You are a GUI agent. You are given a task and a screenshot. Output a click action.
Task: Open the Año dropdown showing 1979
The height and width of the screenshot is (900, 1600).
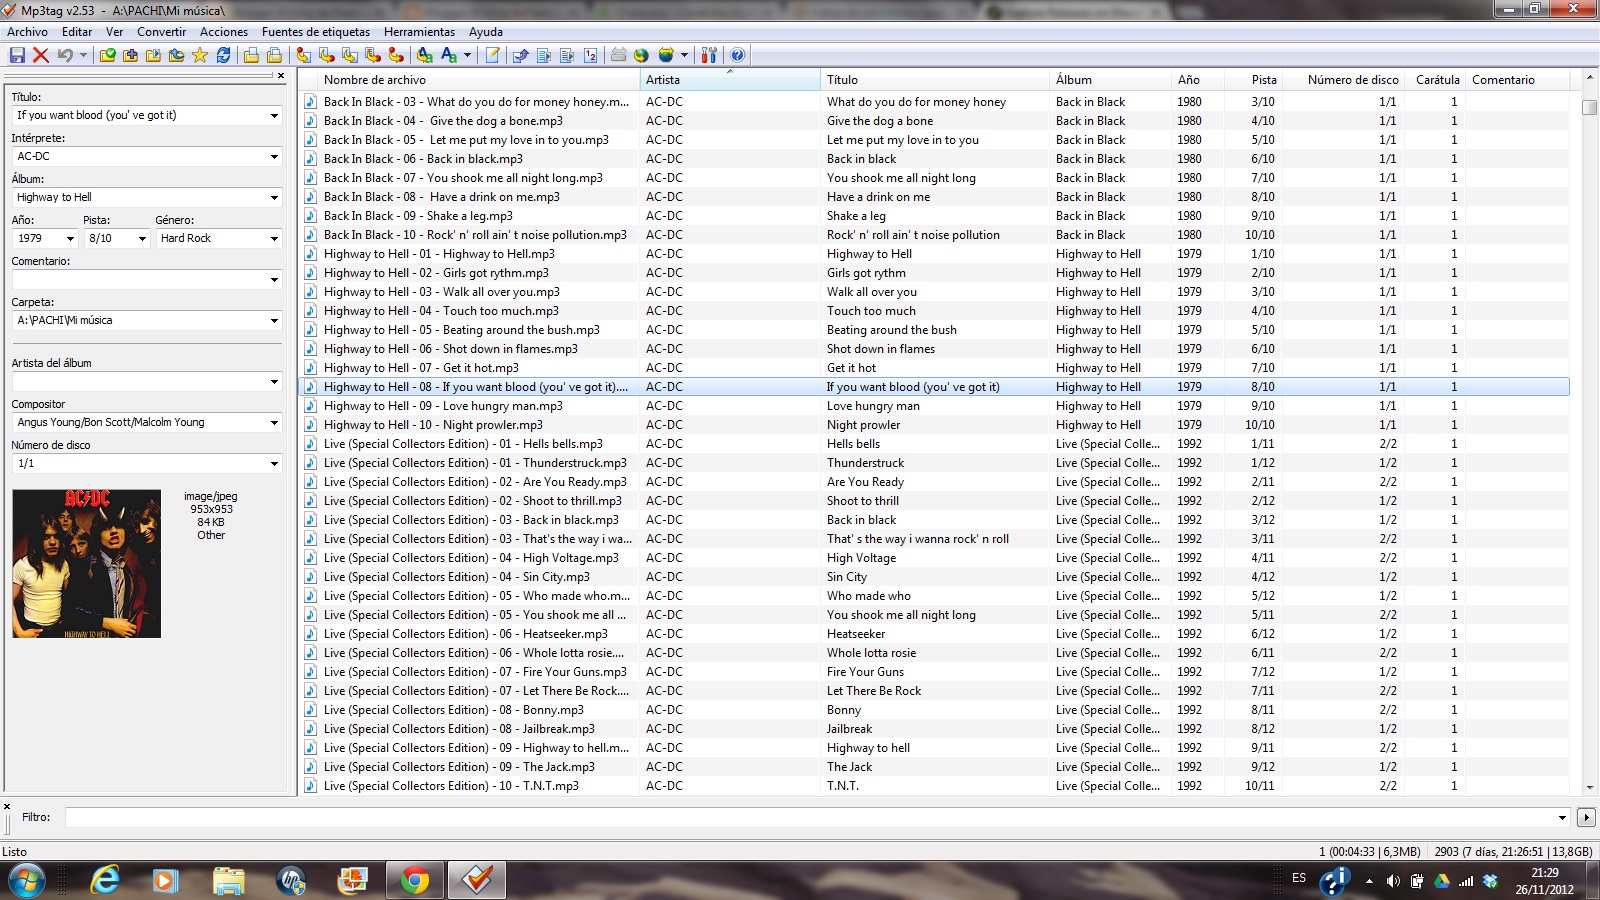point(70,239)
